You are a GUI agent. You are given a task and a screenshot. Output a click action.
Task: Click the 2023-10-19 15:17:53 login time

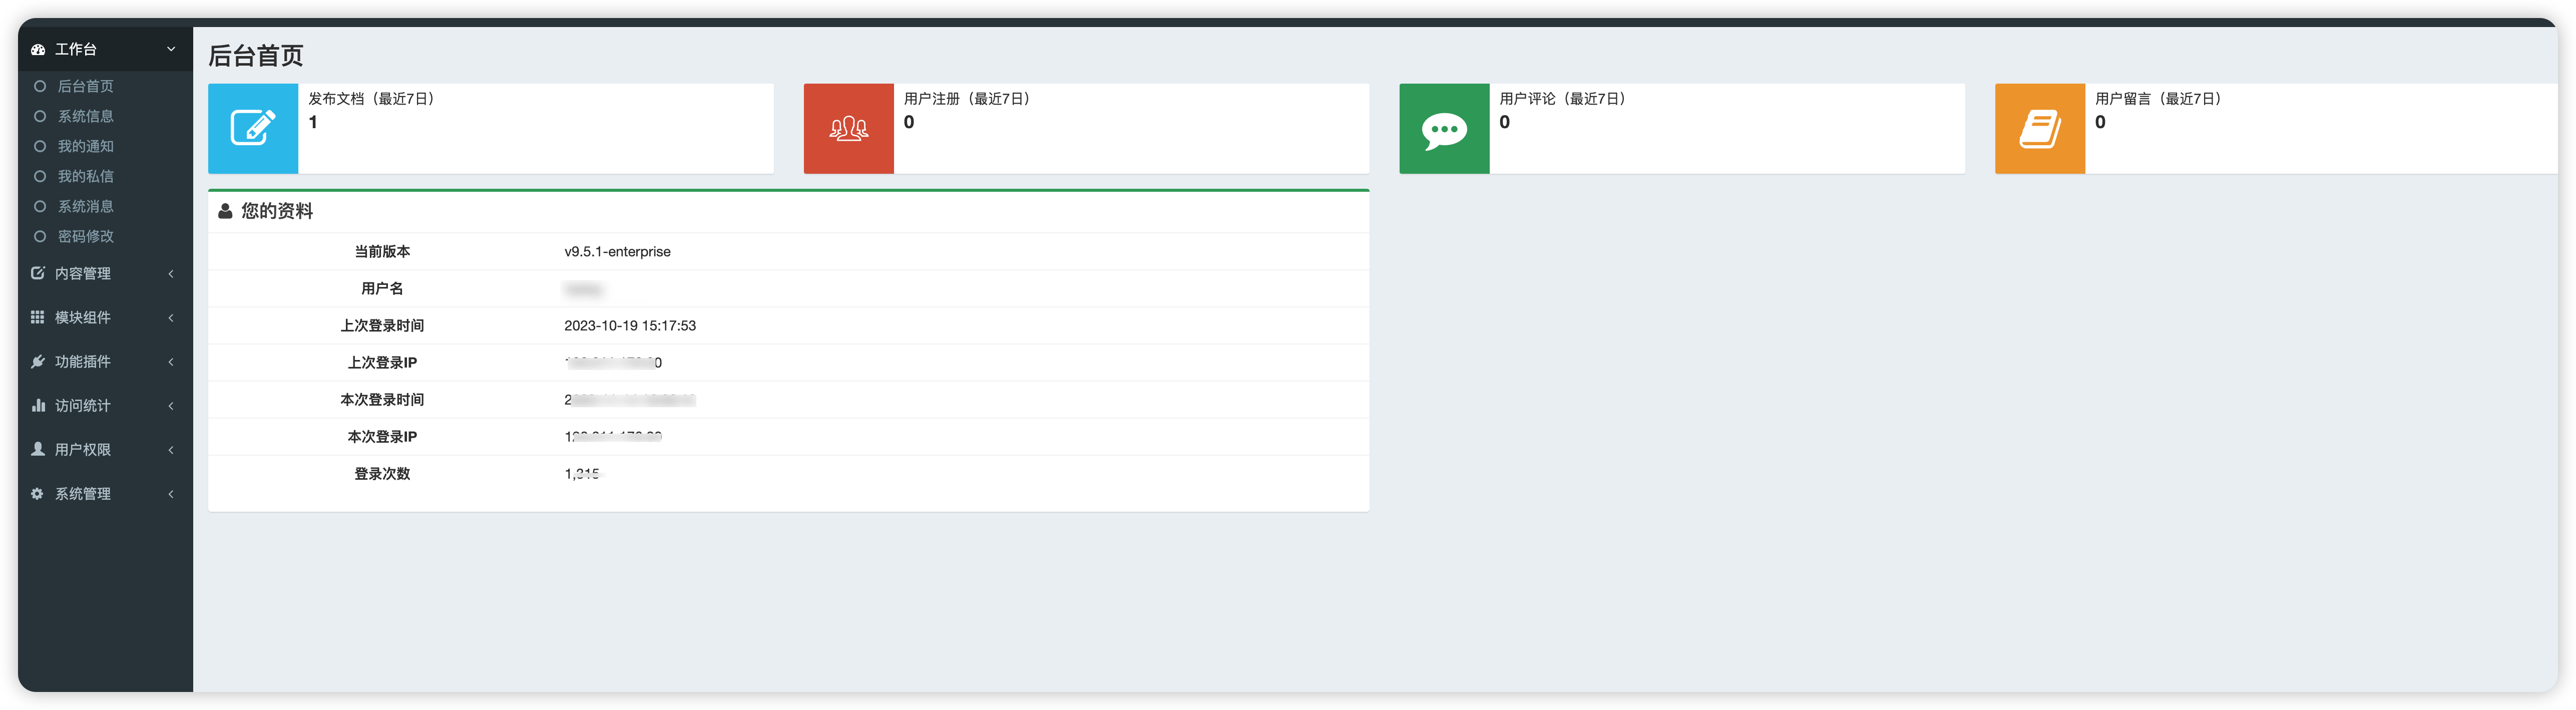(630, 326)
